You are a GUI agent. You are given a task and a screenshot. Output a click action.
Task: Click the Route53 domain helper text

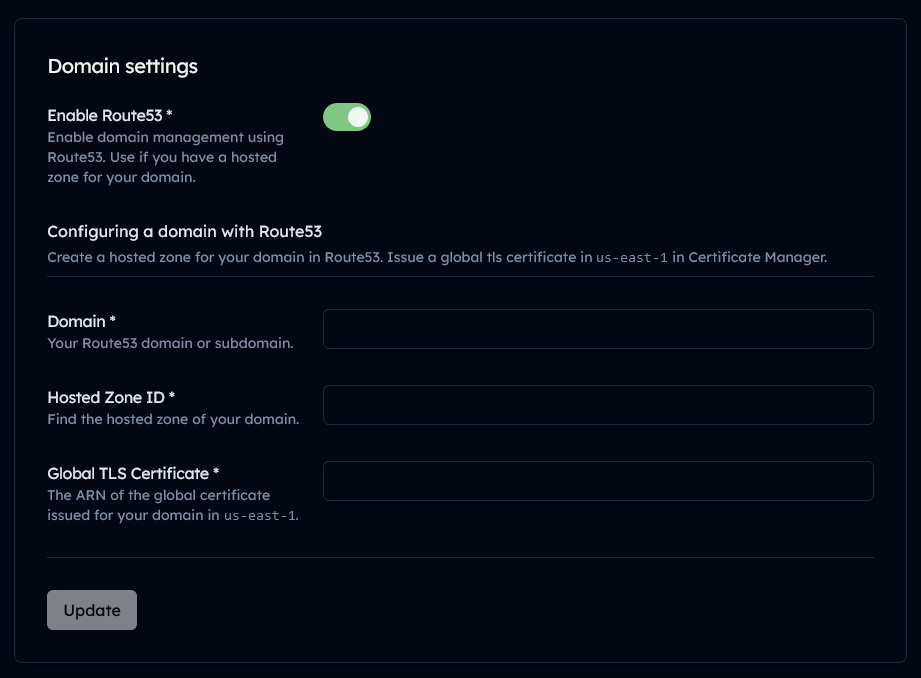point(170,342)
